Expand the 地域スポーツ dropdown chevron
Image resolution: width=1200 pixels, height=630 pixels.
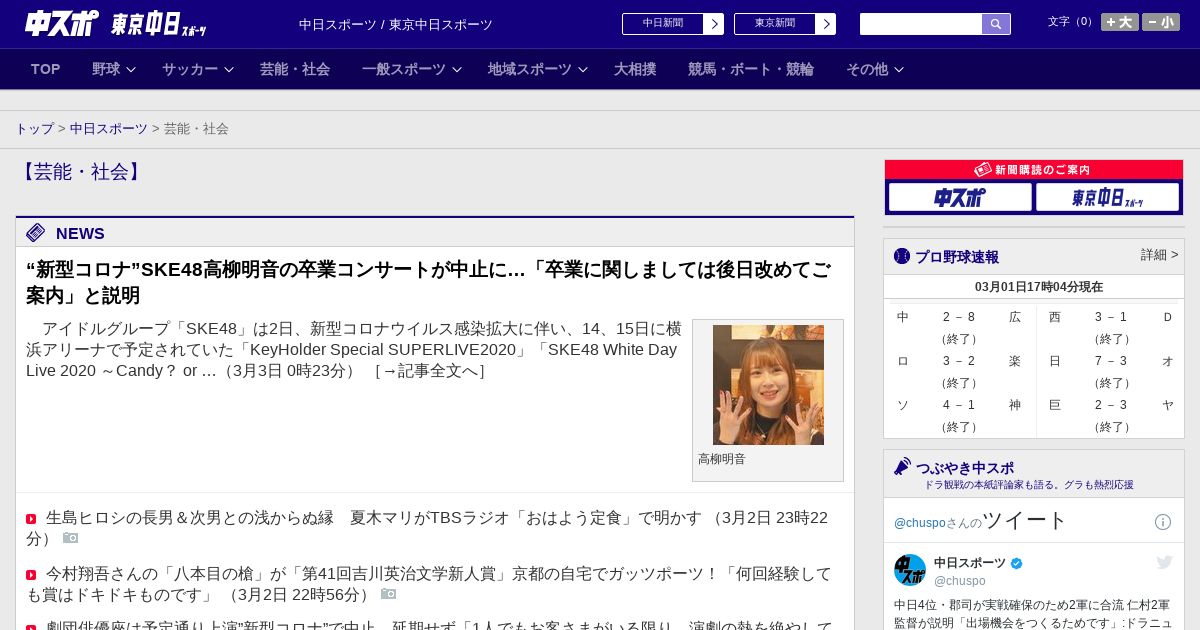(583, 70)
